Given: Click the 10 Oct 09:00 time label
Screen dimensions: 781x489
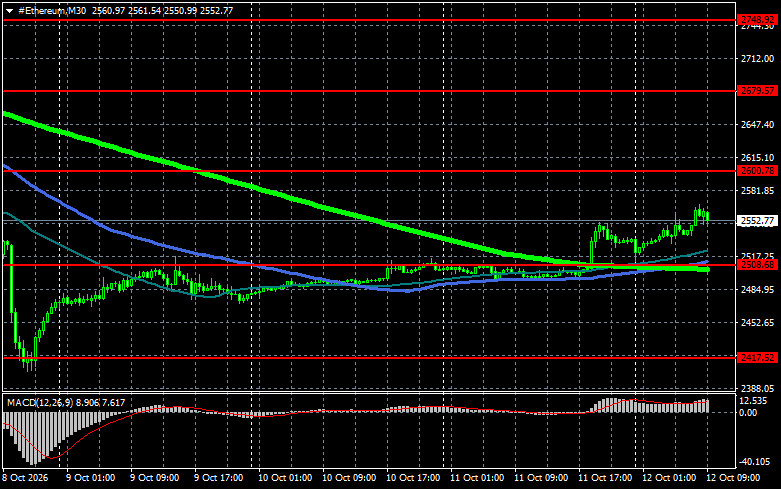Looking at the screenshot, I should (x=349, y=478).
